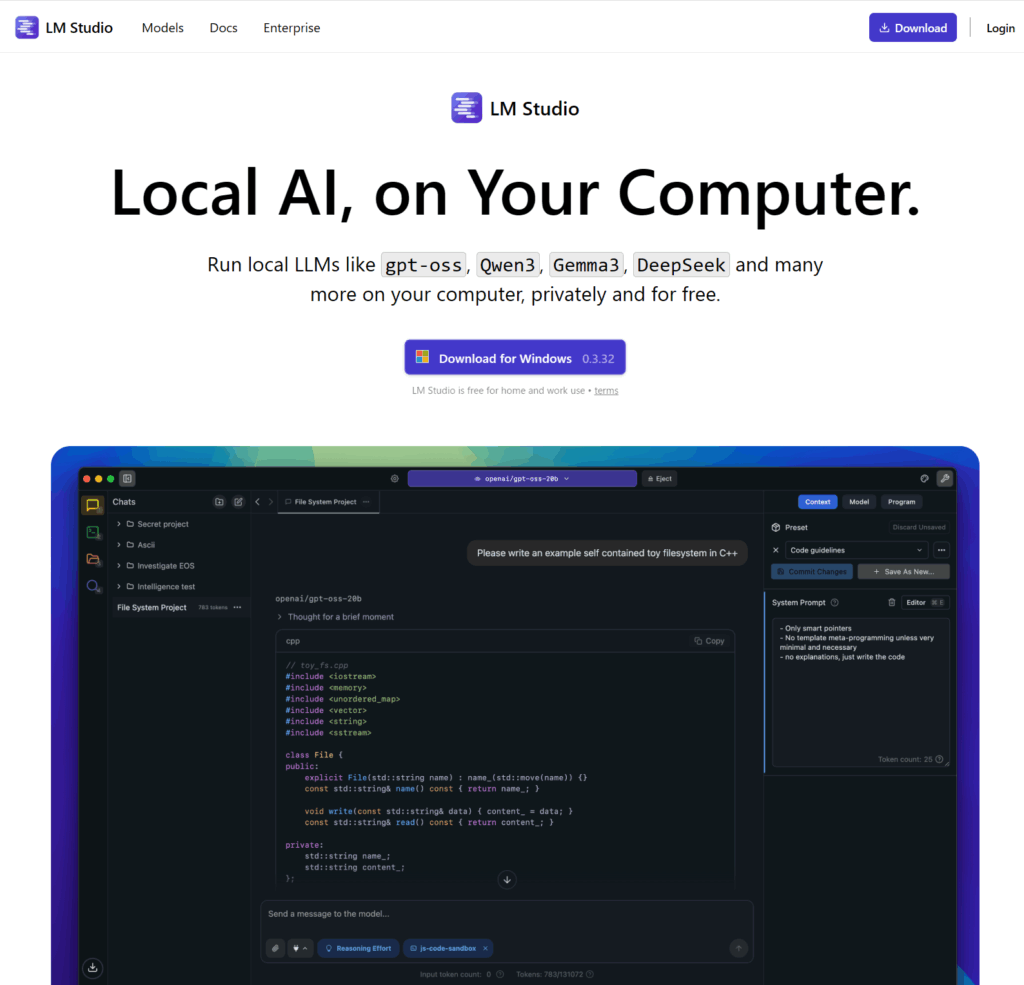Open the Docs page from the navigation bar
The image size is (1024, 985).
coord(223,28)
